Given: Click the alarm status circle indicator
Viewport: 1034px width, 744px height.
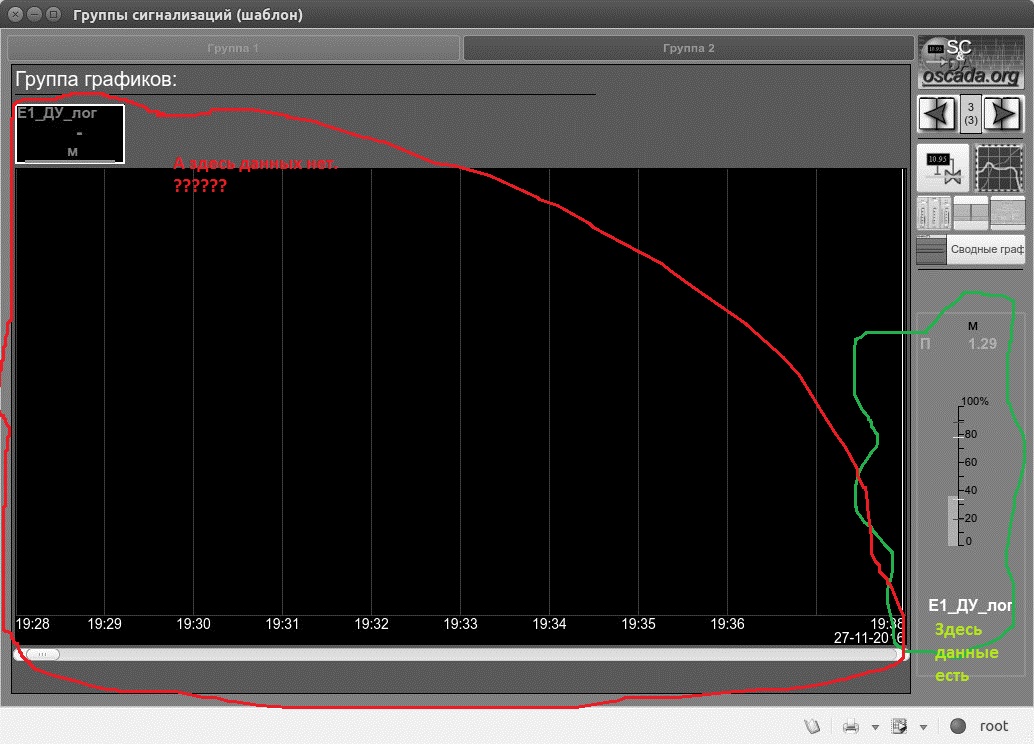Looking at the screenshot, I should coord(957,727).
